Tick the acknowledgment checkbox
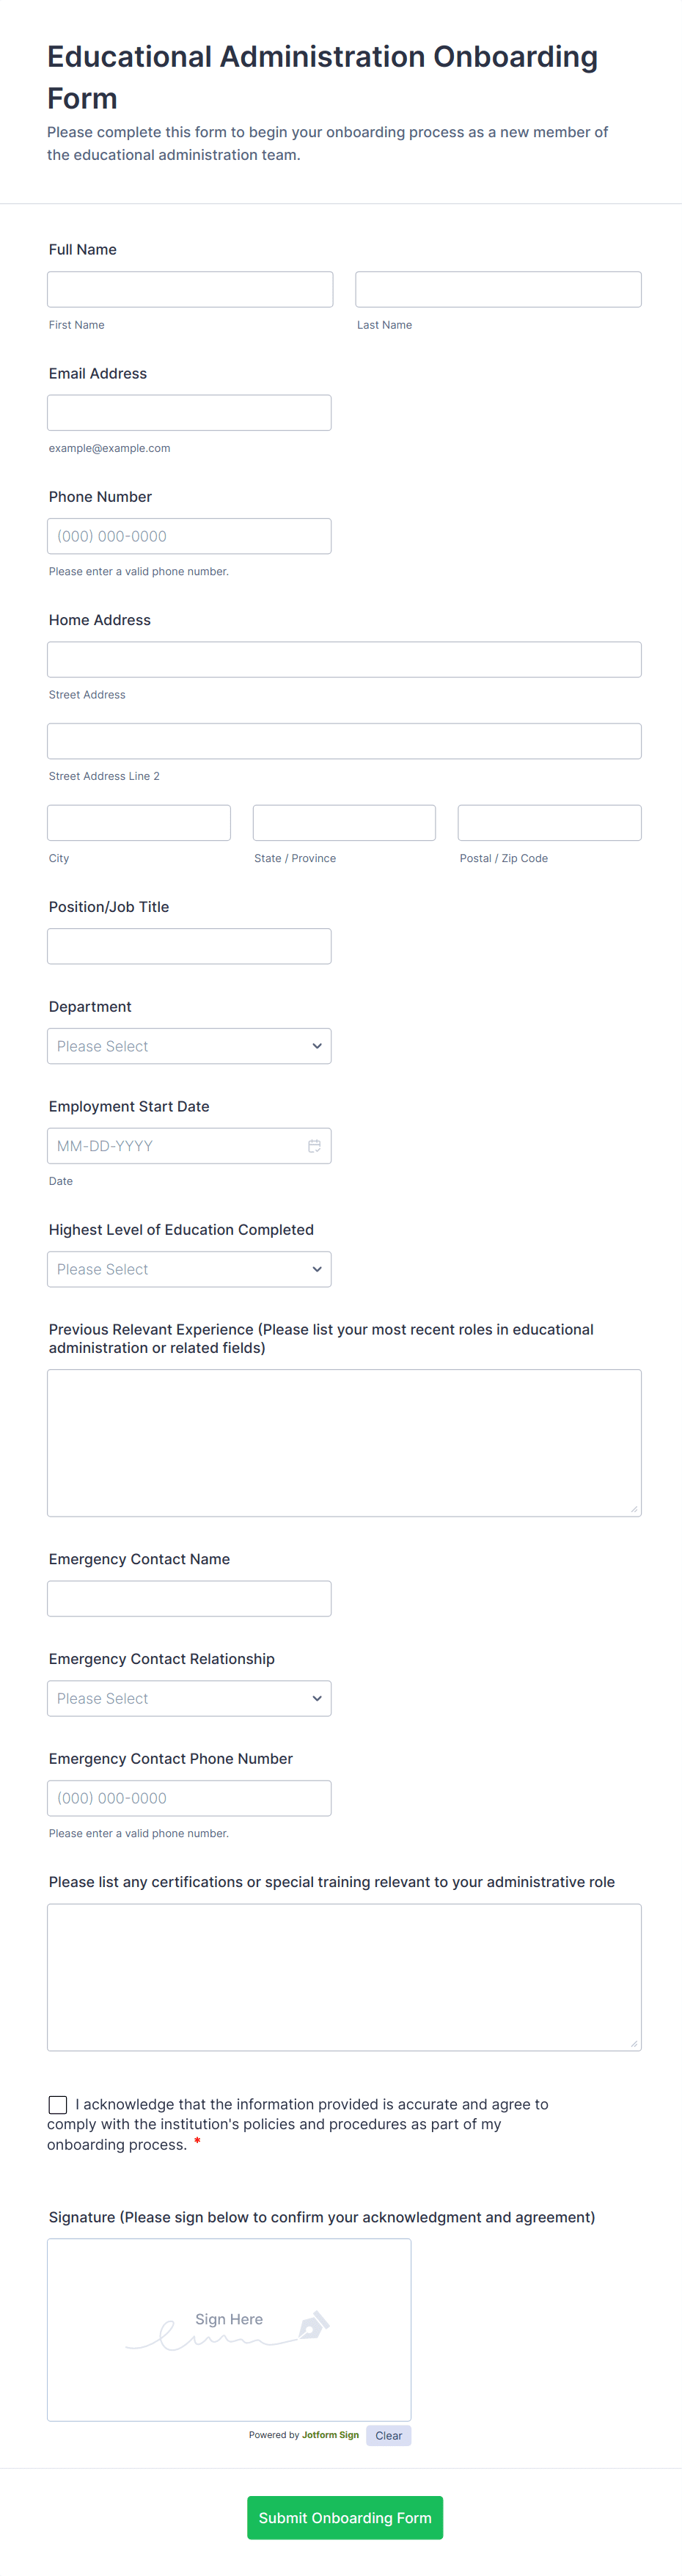This screenshot has height=2576, width=682. tap(58, 2104)
